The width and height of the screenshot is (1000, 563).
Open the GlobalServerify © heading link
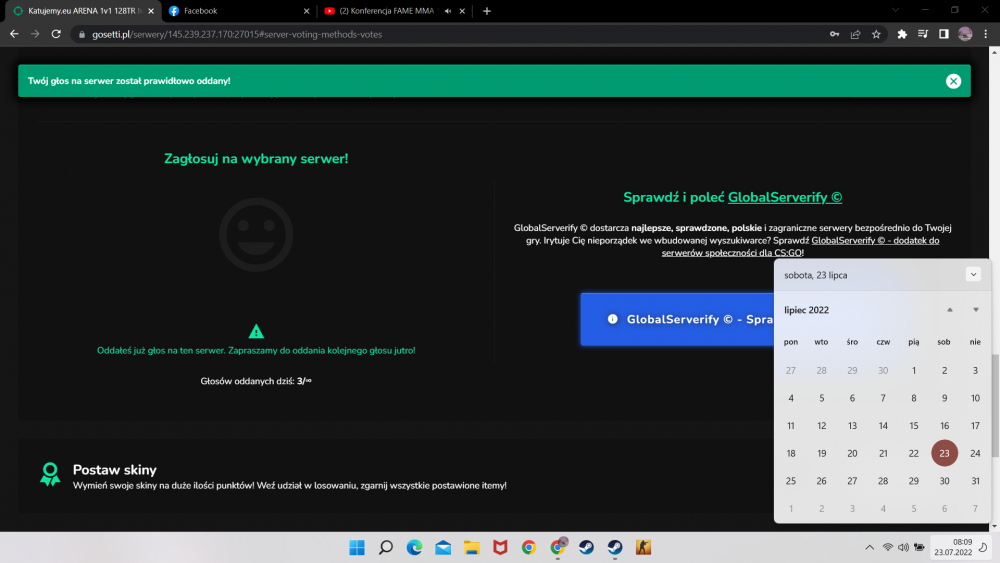[784, 198]
